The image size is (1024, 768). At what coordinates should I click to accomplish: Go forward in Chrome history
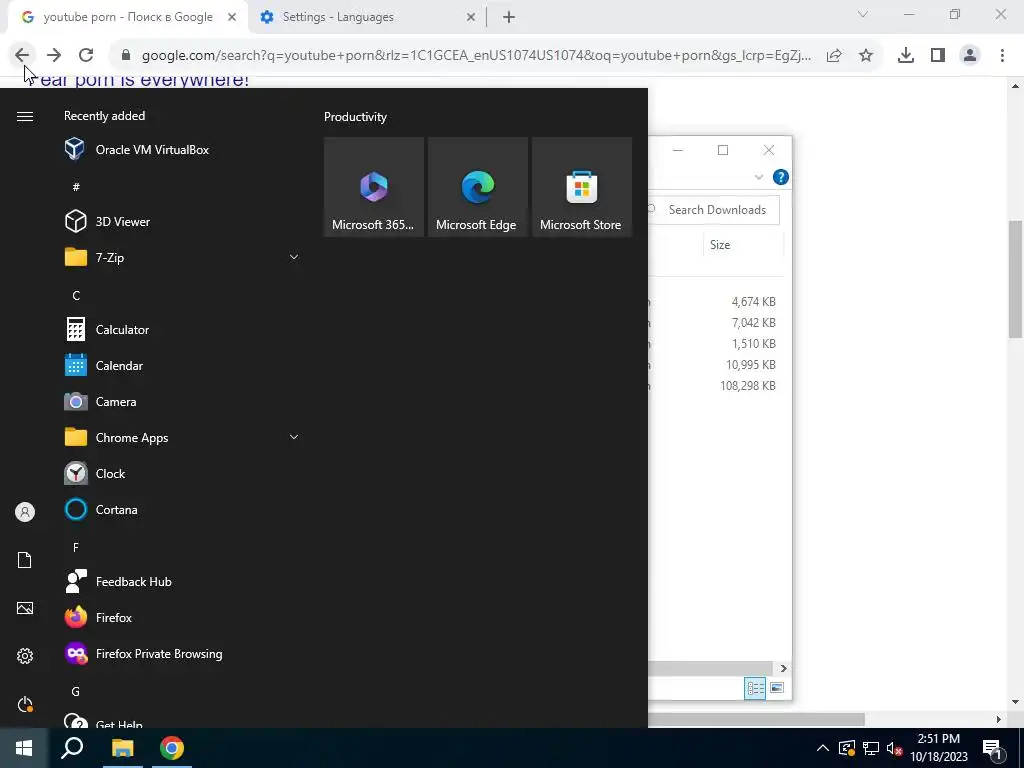(54, 56)
